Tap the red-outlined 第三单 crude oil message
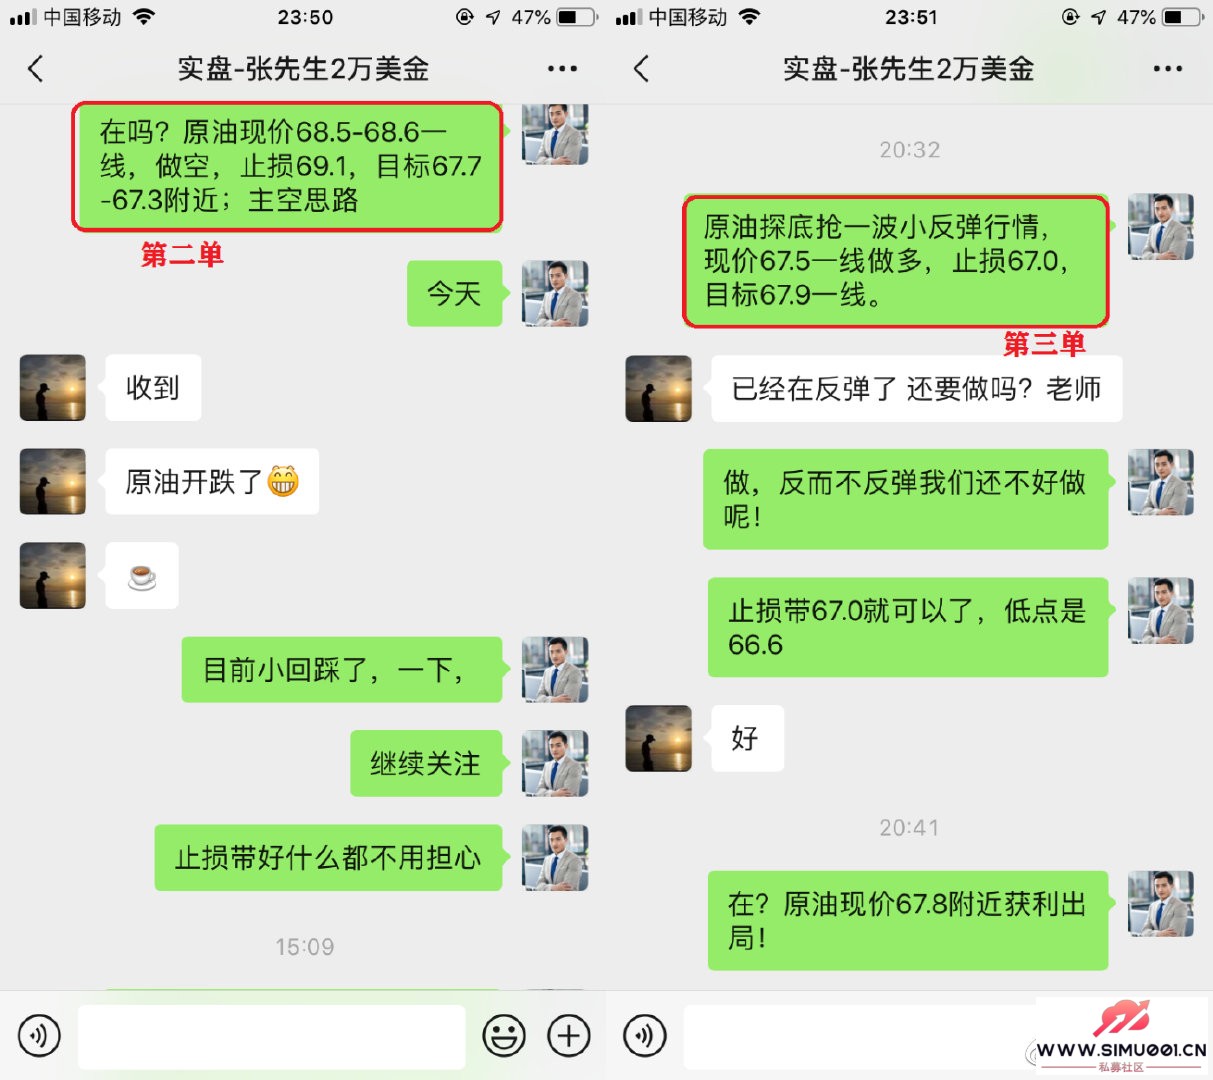This screenshot has width=1213, height=1080. point(896,261)
